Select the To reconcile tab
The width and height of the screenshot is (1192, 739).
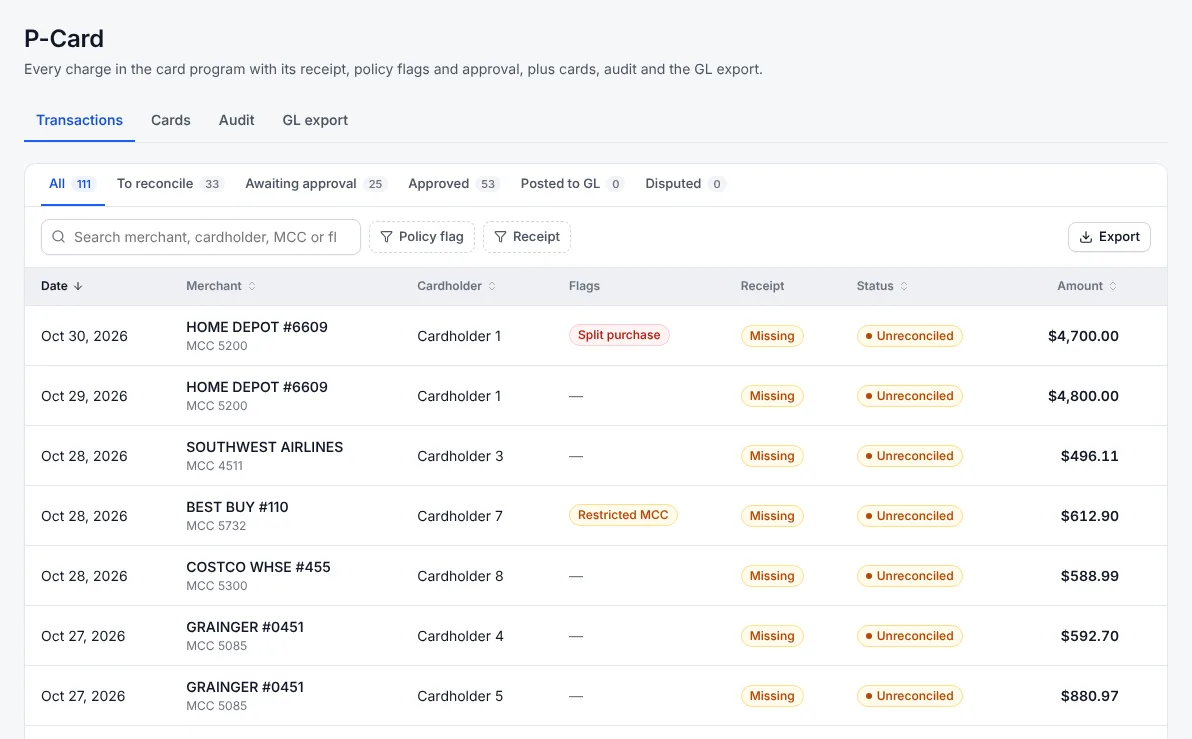click(170, 184)
